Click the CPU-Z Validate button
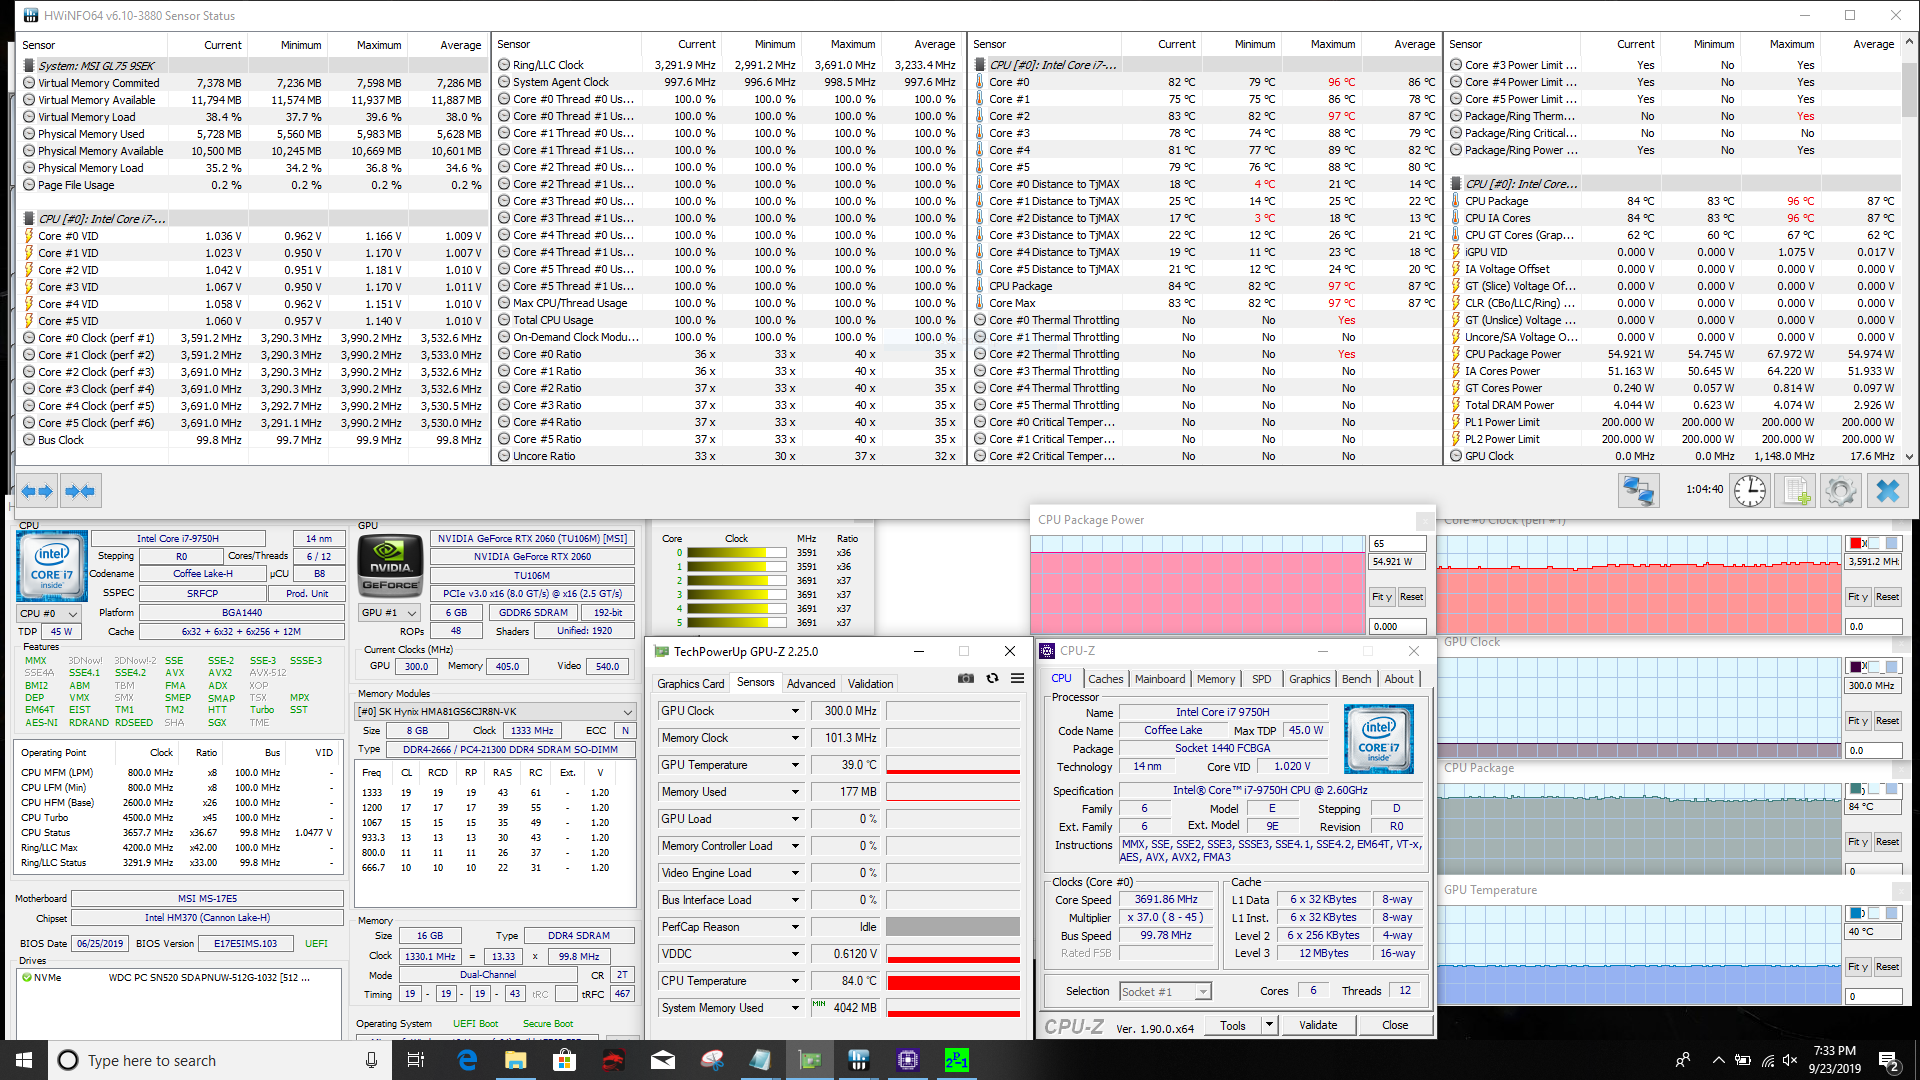 tap(1317, 1025)
